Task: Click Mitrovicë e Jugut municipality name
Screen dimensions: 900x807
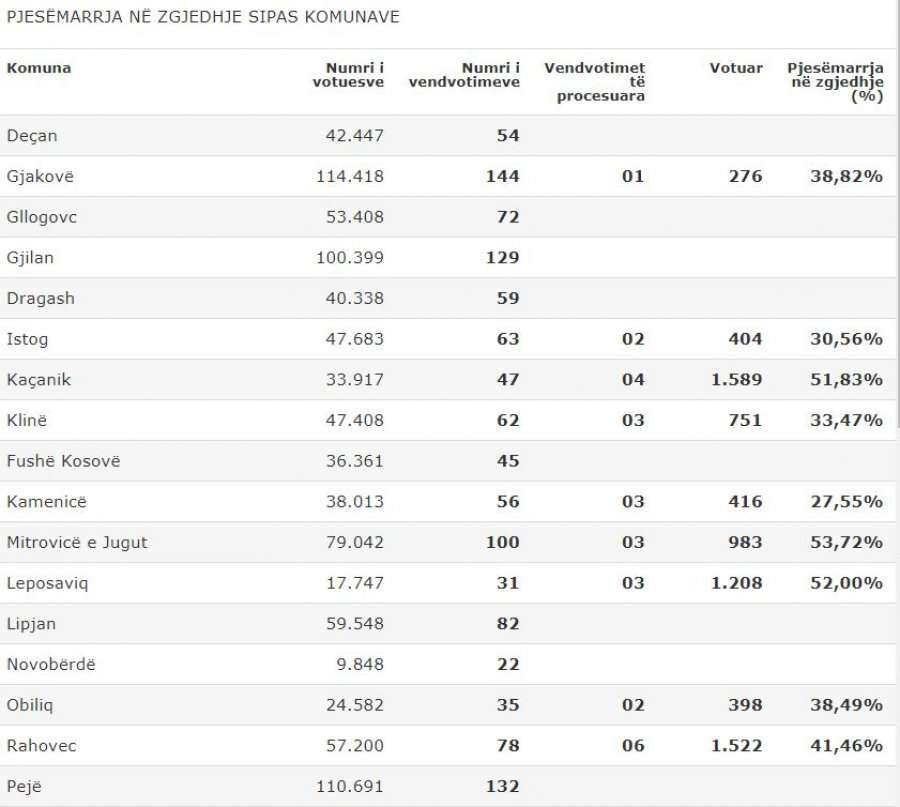Action: pos(77,542)
